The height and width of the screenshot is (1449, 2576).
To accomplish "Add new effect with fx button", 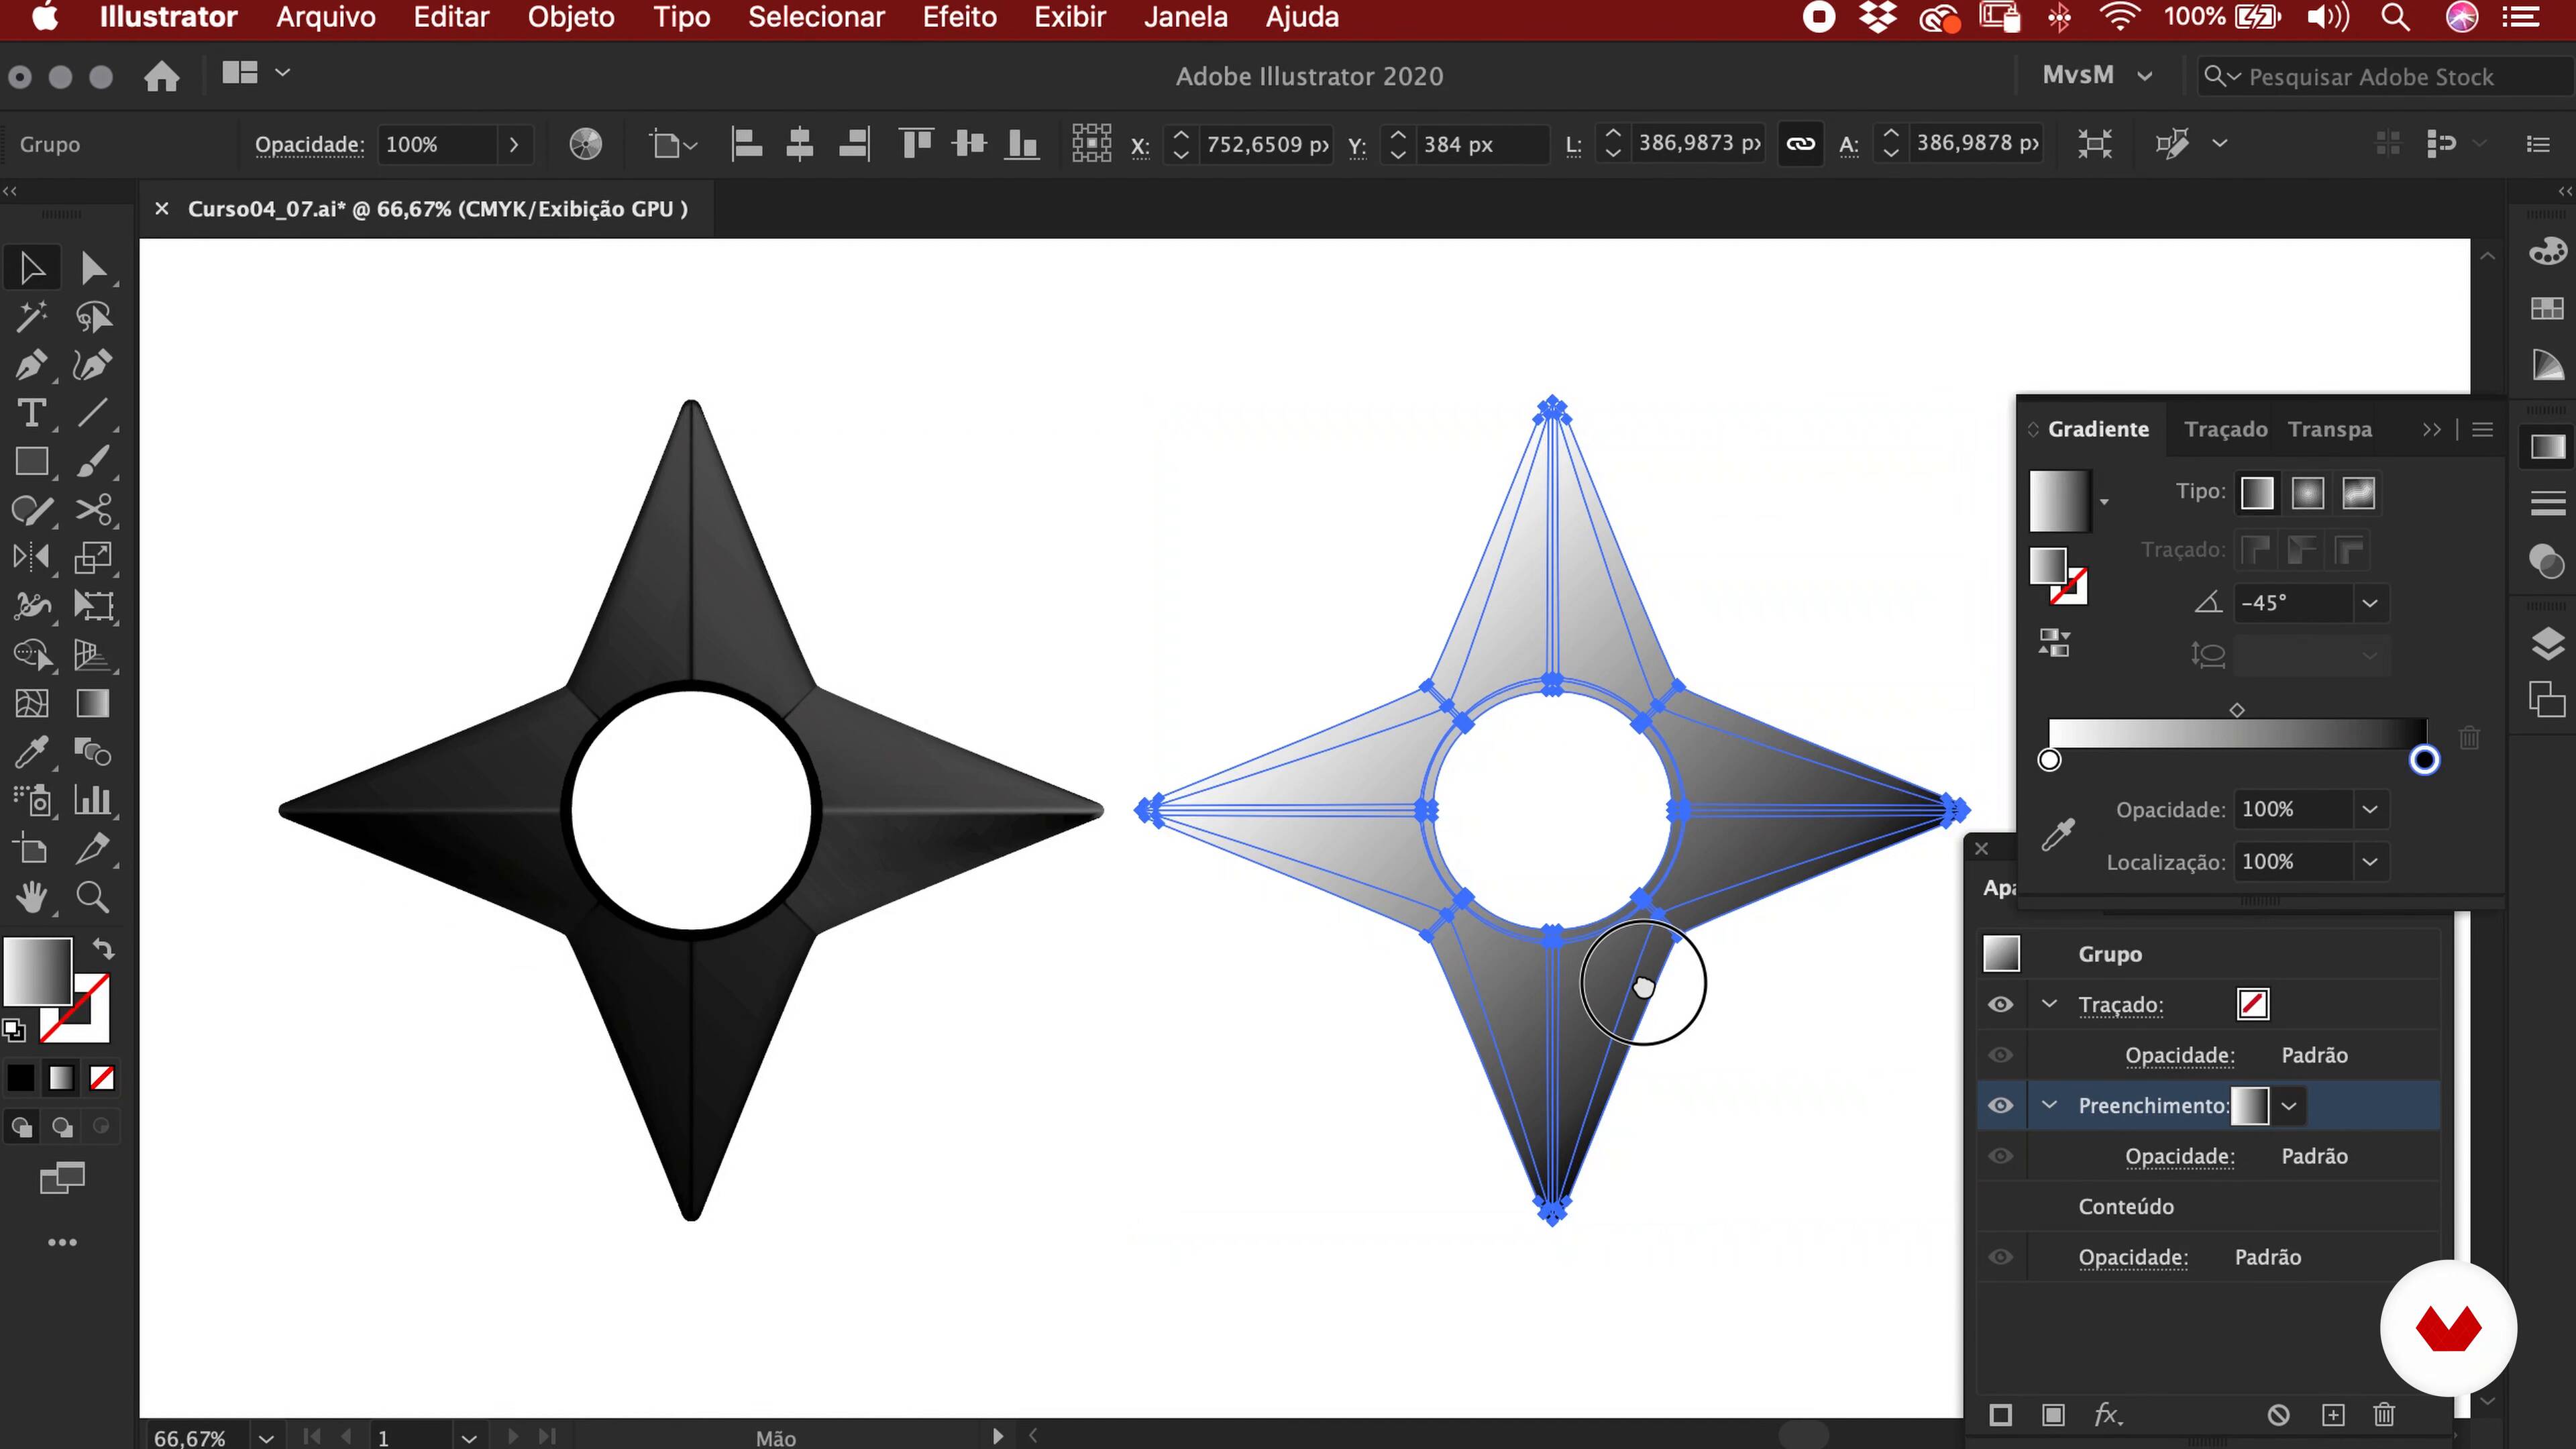I will coord(2107,1415).
